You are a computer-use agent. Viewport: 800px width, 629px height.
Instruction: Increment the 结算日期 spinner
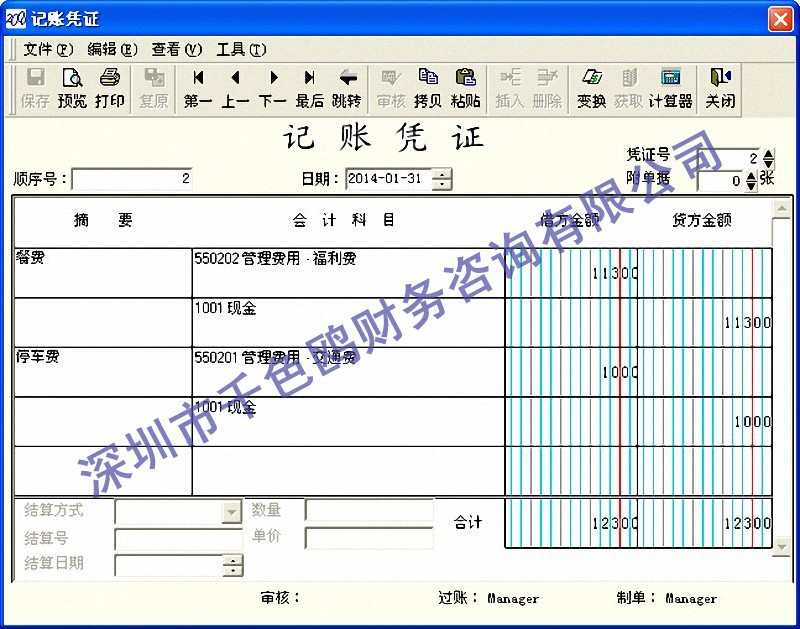[x=233, y=560]
